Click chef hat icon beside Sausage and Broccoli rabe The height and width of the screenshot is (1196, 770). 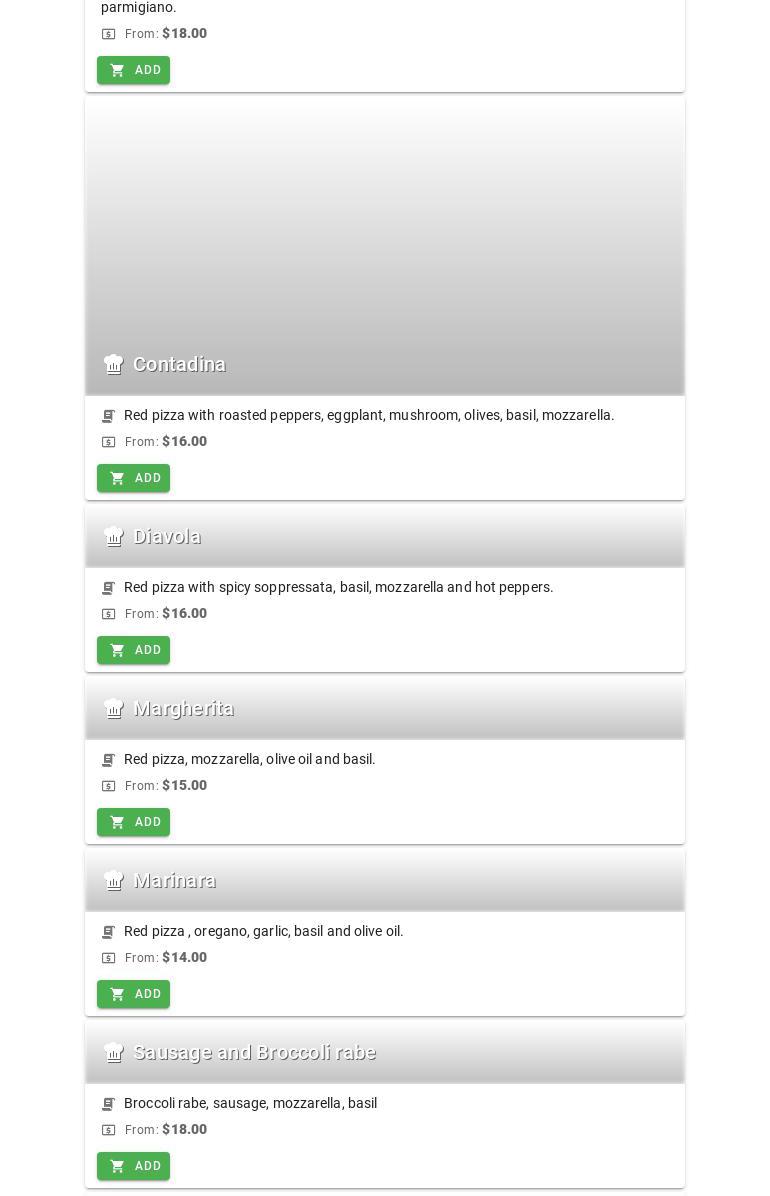(x=114, y=1053)
